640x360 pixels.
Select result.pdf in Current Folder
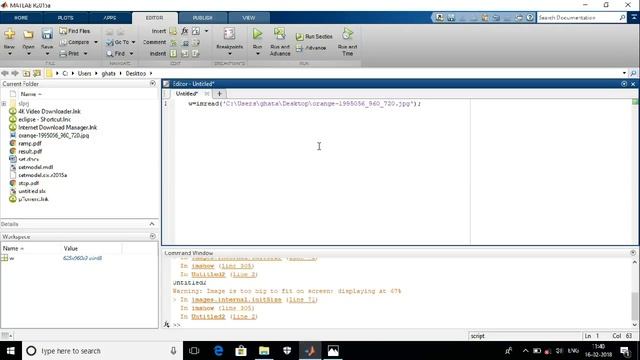(x=30, y=151)
